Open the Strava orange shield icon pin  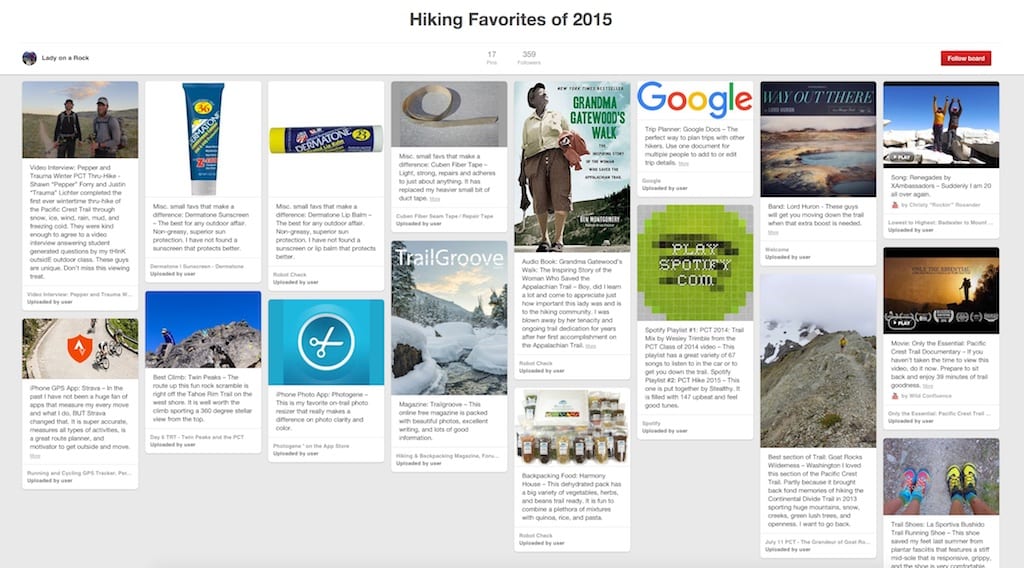[80, 349]
